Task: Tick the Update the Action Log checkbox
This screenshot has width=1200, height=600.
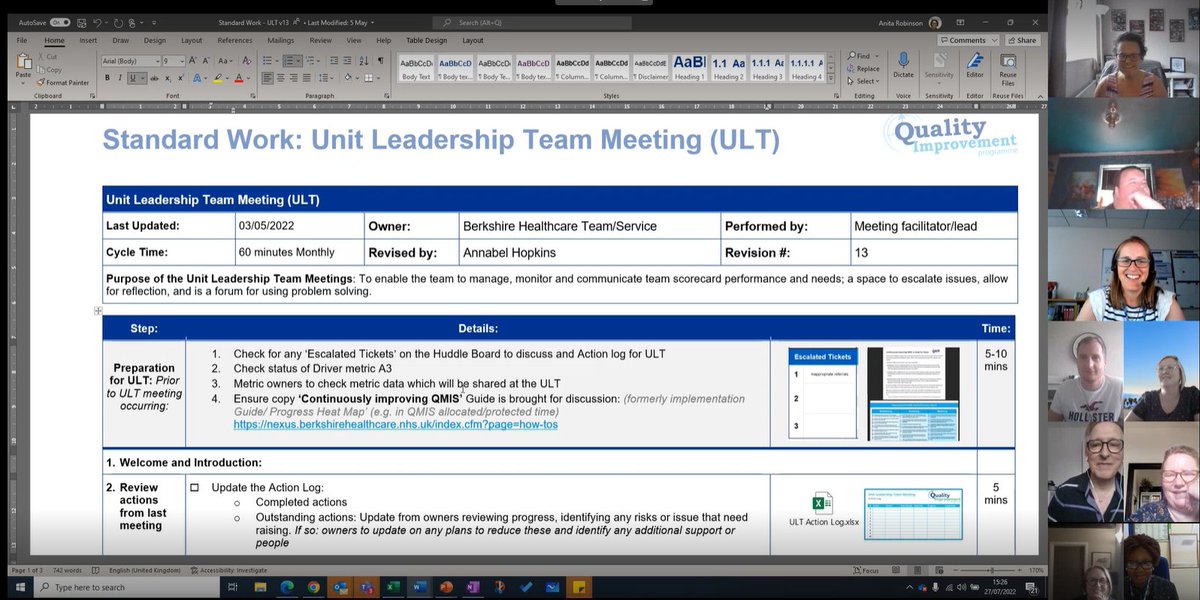Action: [194, 487]
